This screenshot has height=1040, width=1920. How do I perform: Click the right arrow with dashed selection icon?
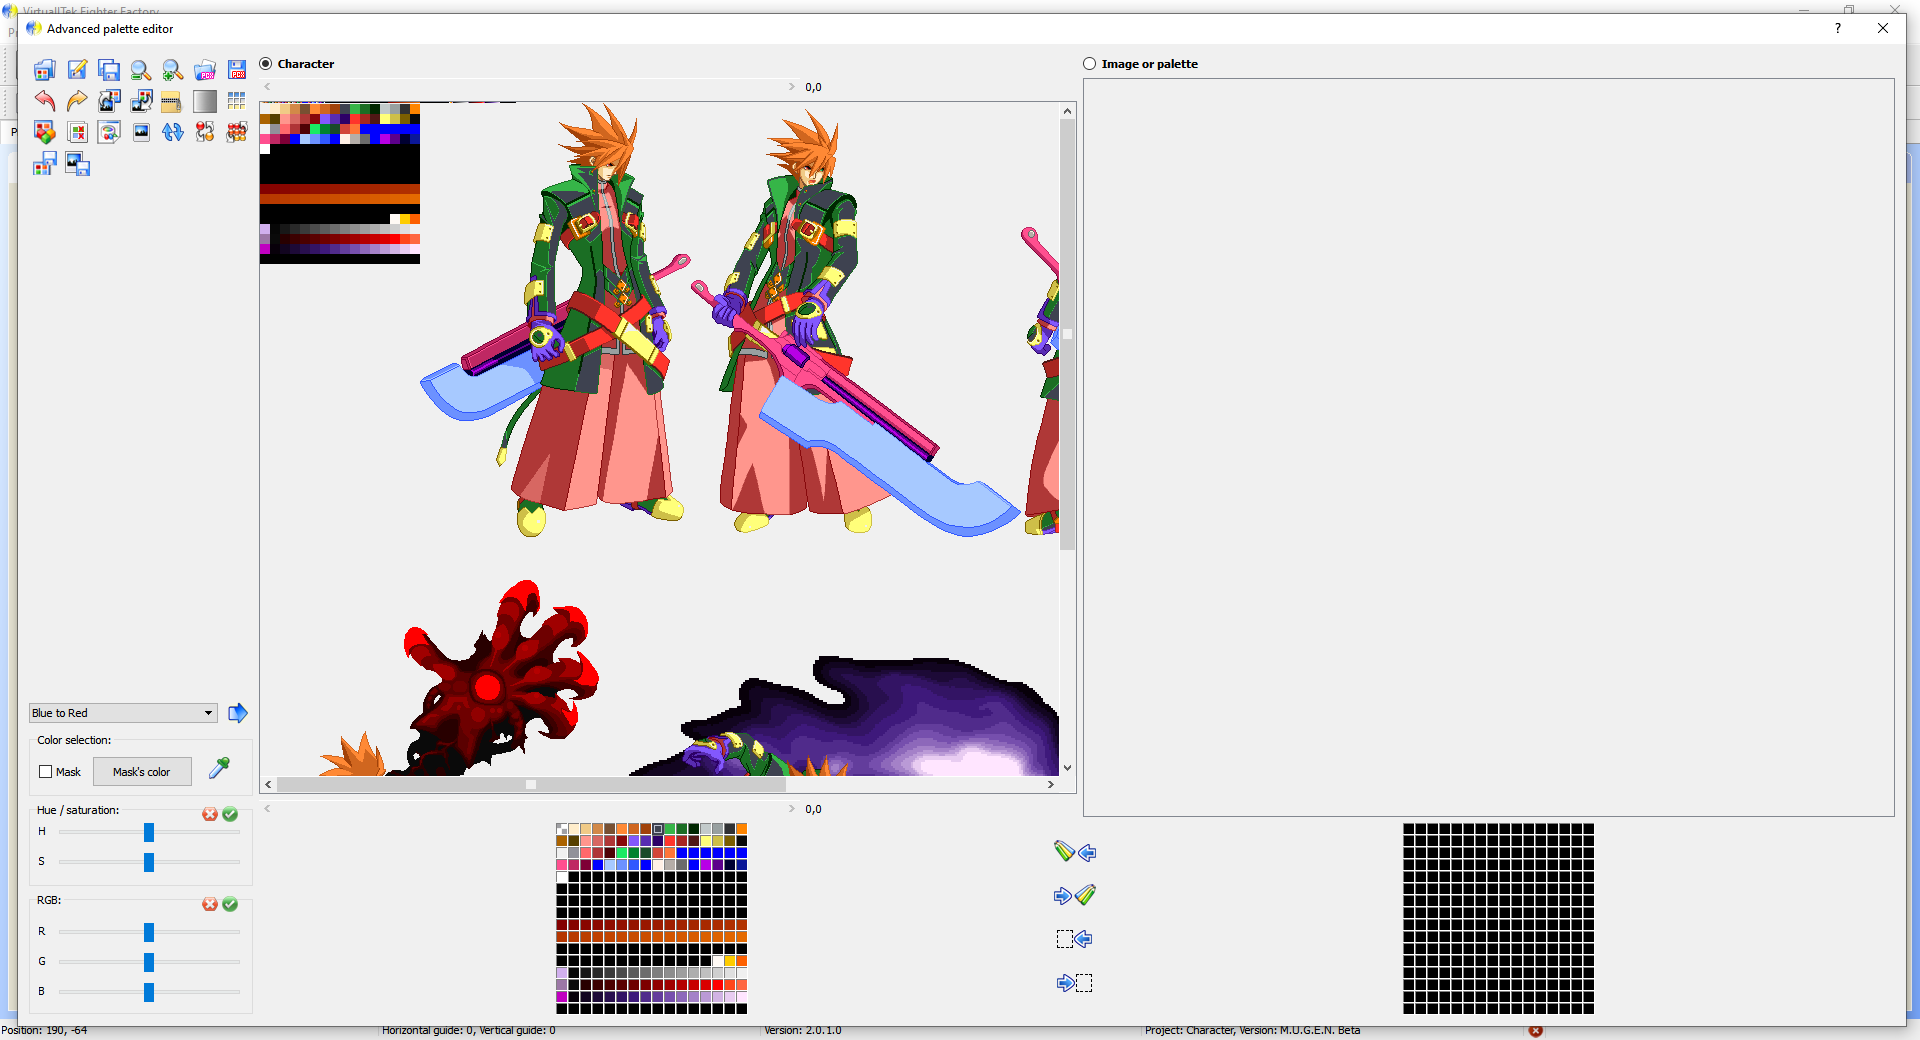(x=1075, y=983)
